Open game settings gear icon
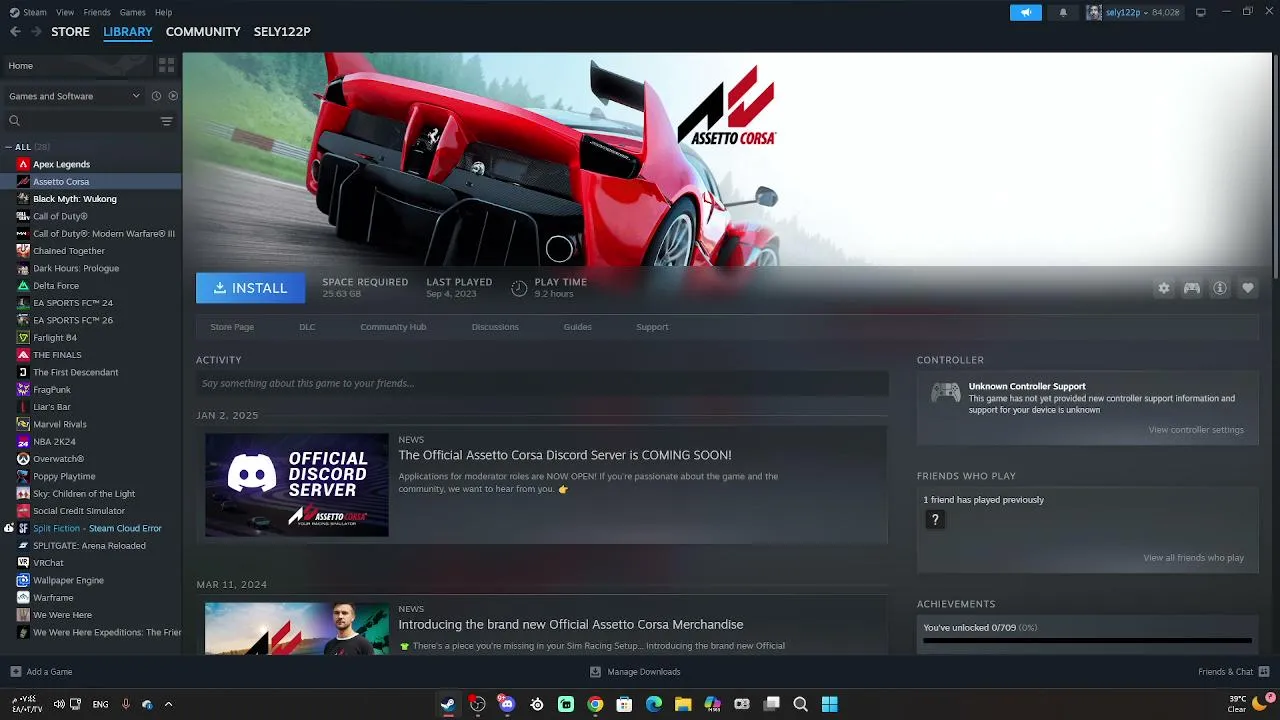 pos(1164,288)
